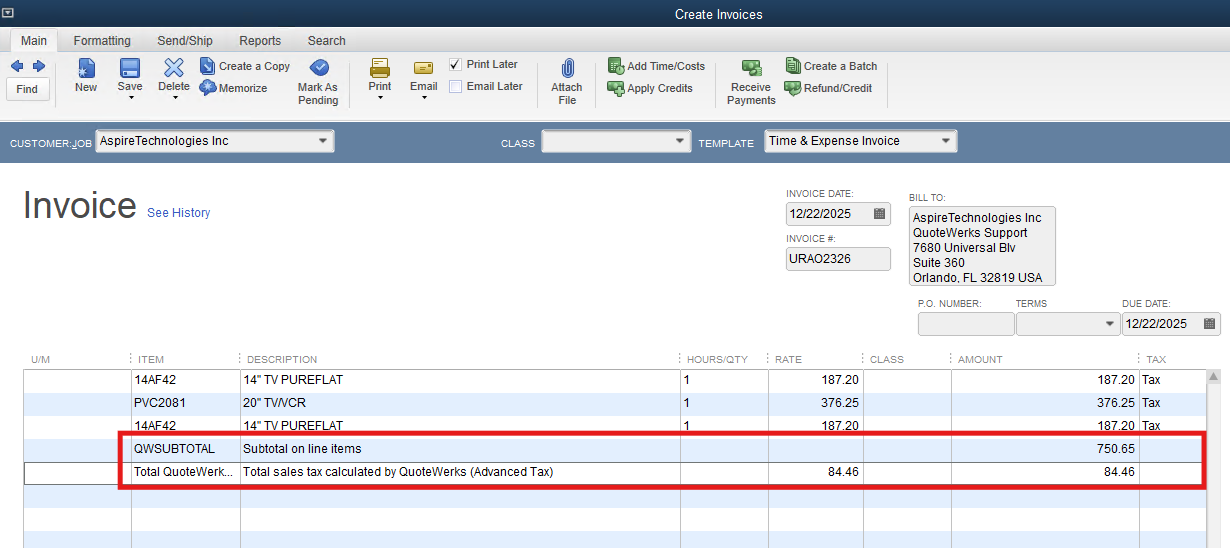This screenshot has width=1230, height=548.
Task: Click the Email envelope icon
Action: tap(423, 68)
